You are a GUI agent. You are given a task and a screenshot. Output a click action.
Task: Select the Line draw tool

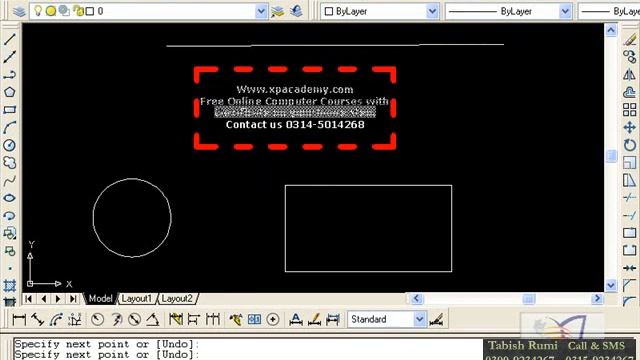9,39
